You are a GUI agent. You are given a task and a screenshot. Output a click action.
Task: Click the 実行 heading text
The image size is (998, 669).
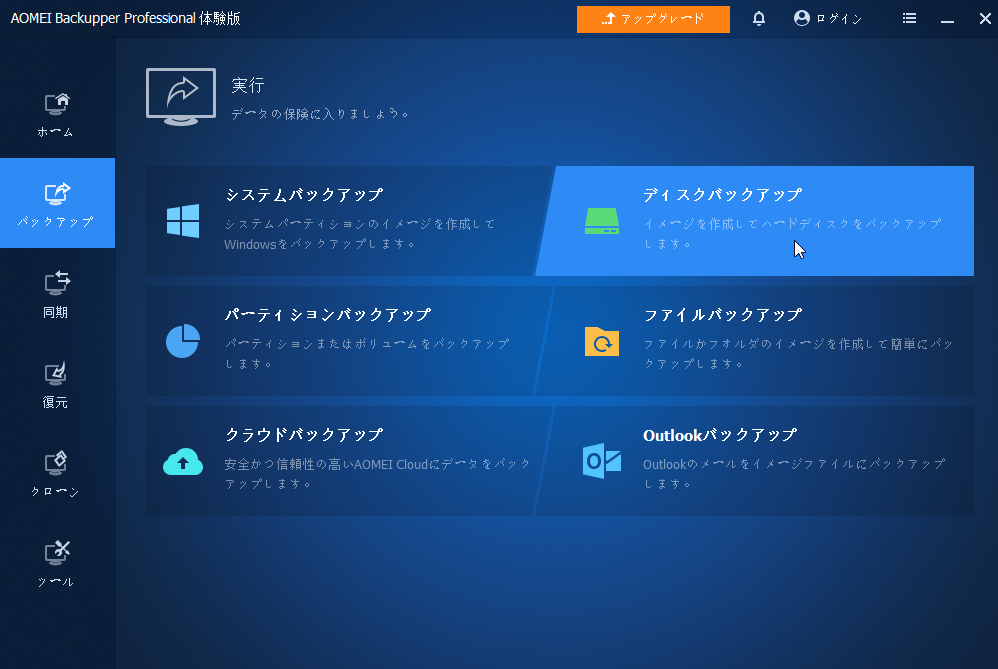pos(248,85)
